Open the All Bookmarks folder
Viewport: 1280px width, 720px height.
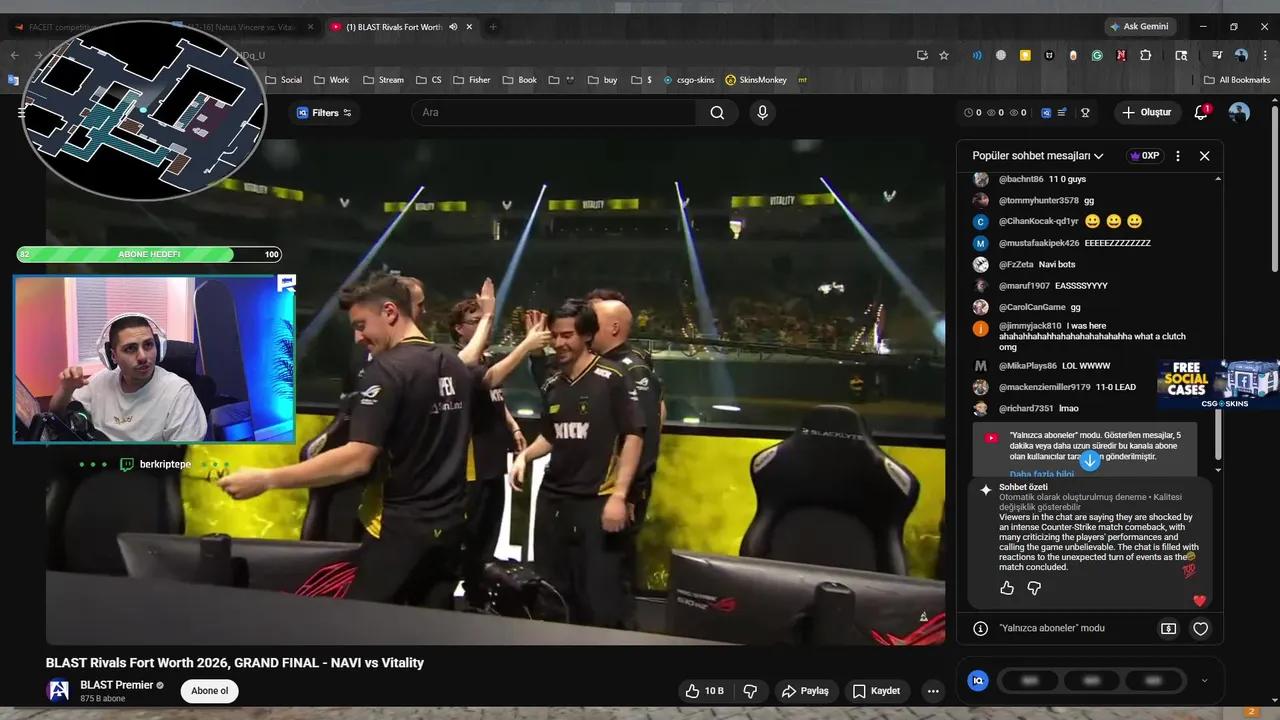pos(1237,80)
